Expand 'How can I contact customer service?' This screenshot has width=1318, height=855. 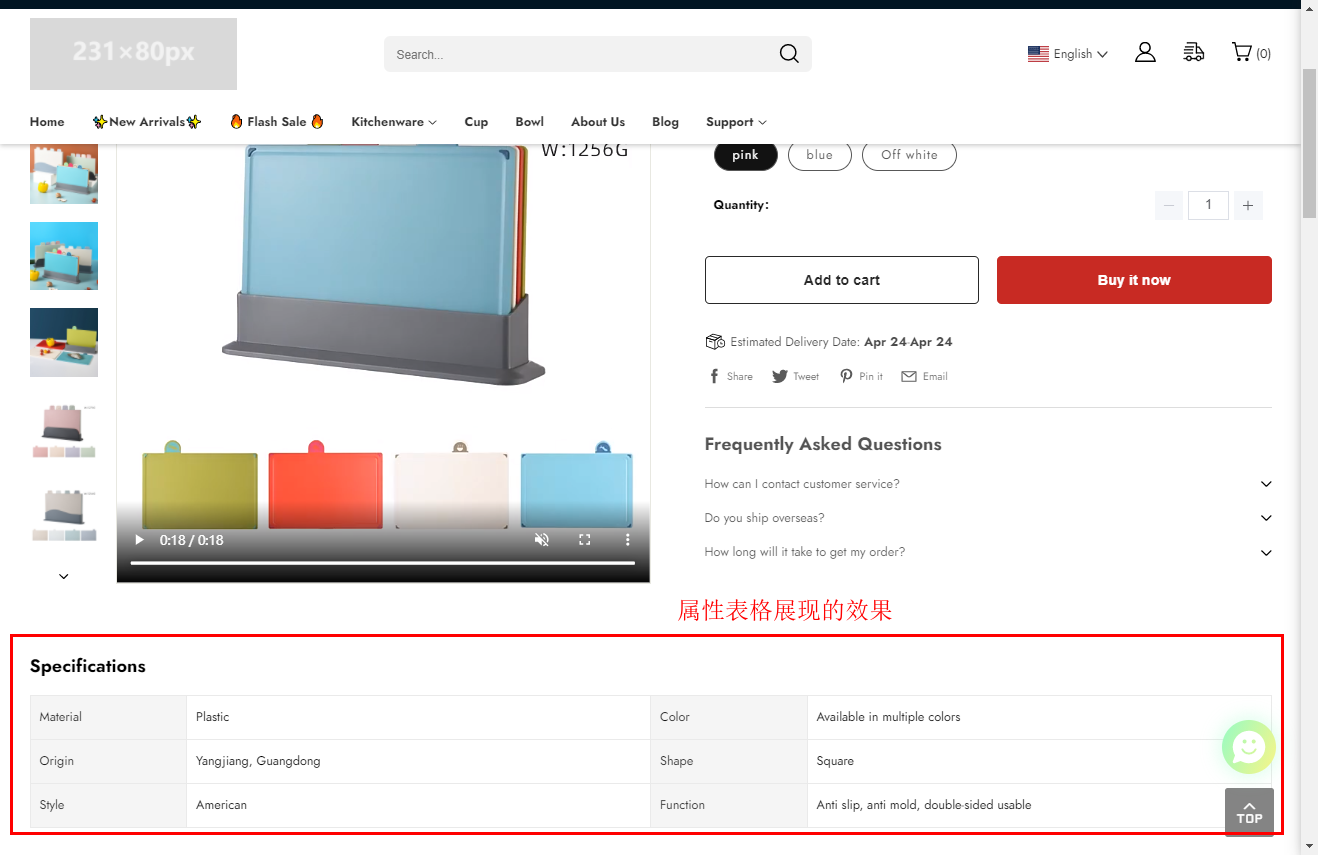tap(988, 484)
